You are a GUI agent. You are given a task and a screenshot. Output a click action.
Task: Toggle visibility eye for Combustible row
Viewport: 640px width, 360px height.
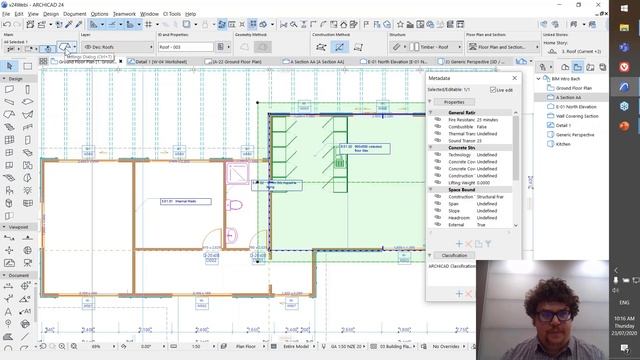[438, 127]
